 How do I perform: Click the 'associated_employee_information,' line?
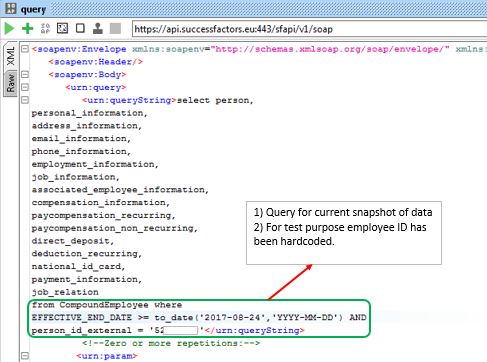pyautogui.click(x=120, y=190)
